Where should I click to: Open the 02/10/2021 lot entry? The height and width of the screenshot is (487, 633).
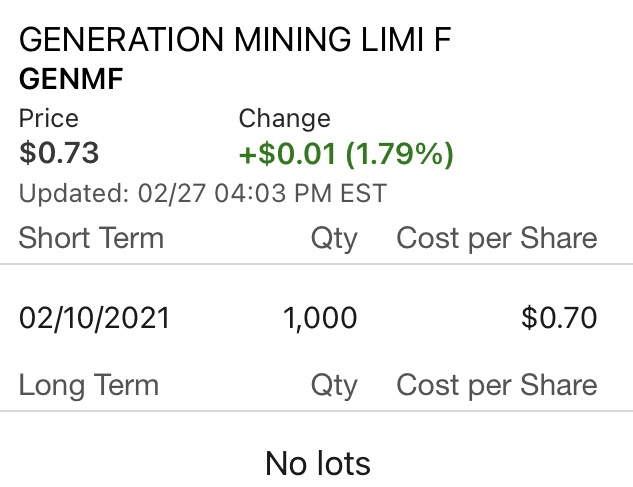click(x=94, y=318)
